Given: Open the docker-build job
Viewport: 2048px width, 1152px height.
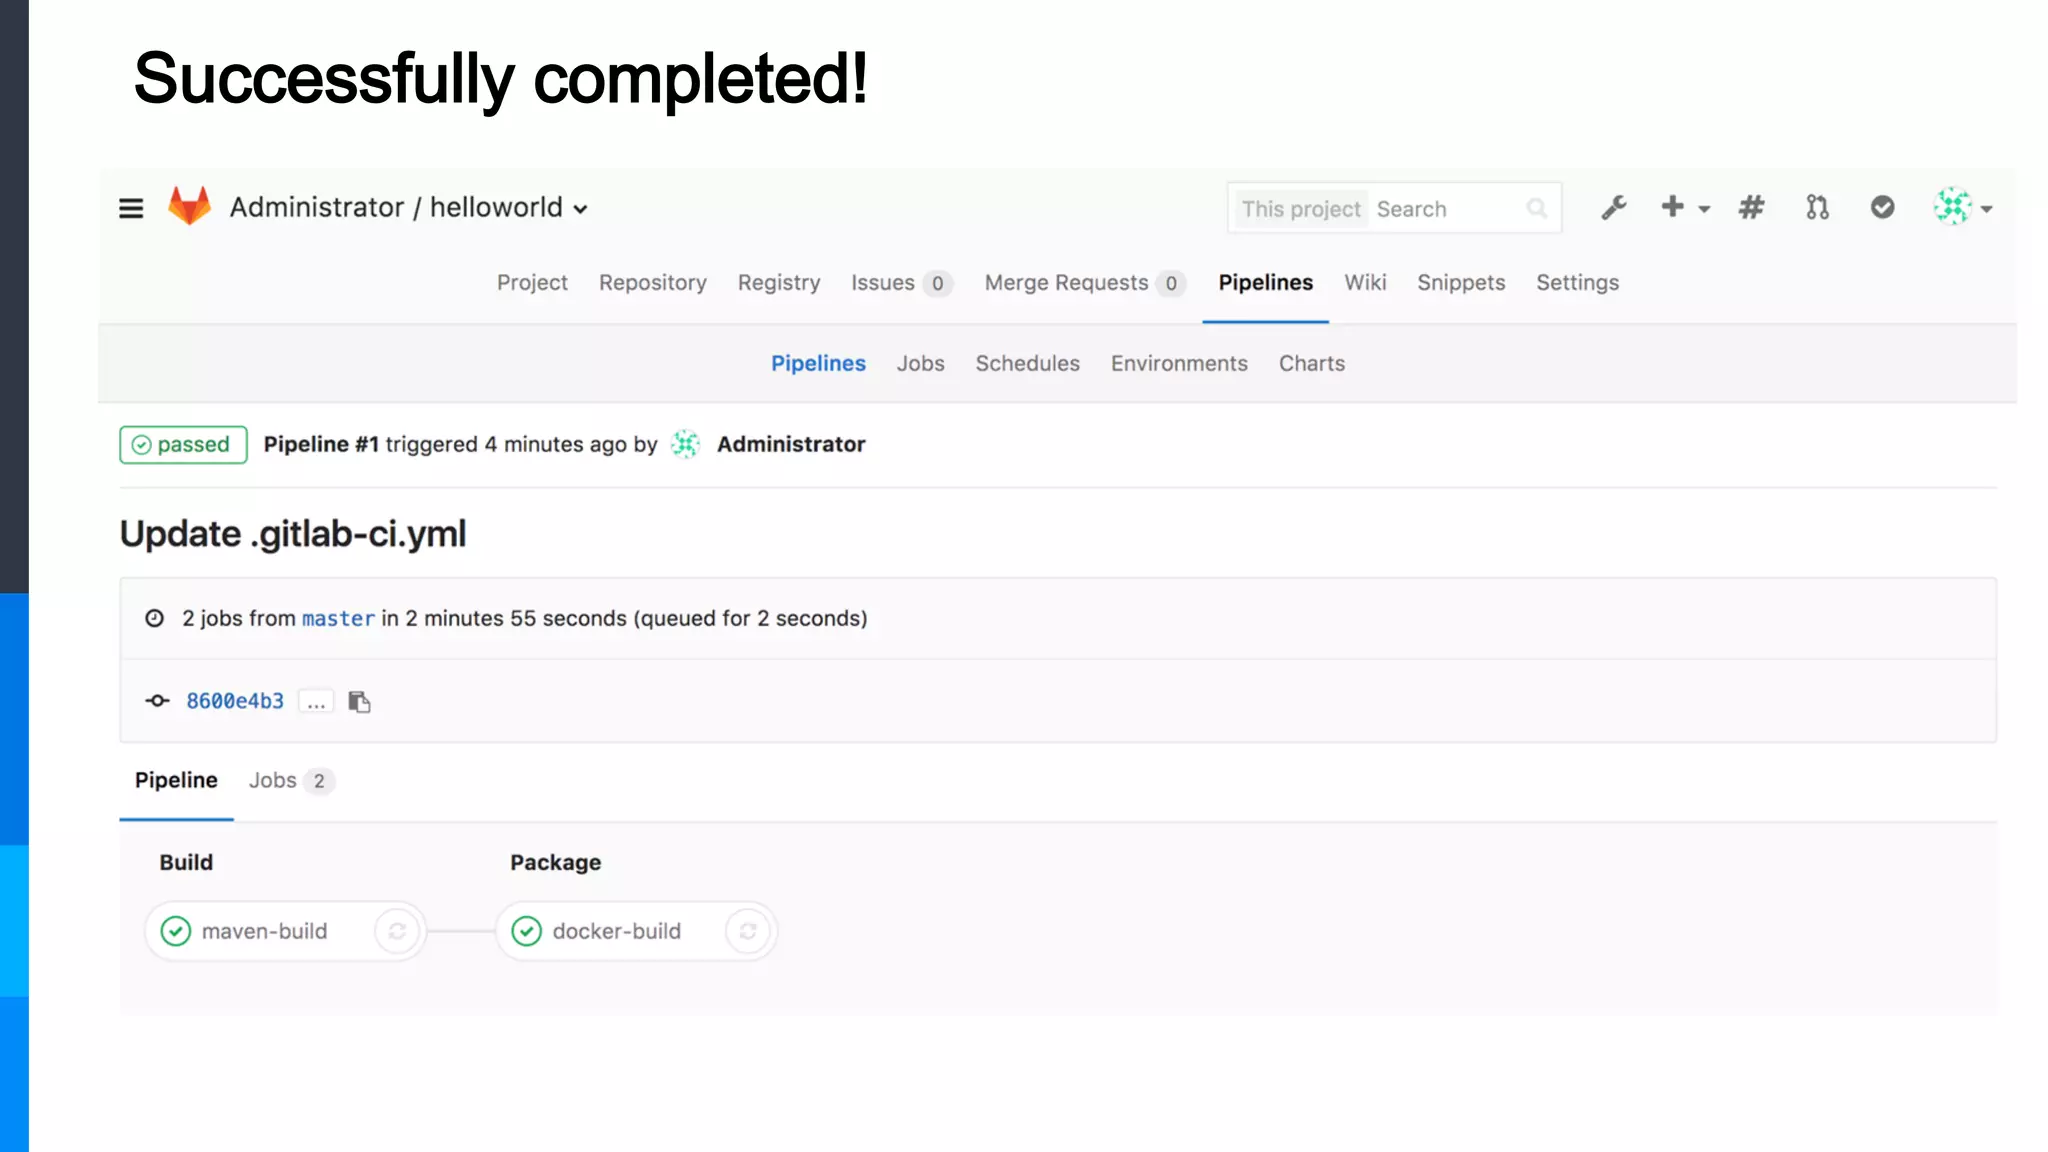Looking at the screenshot, I should pyautogui.click(x=616, y=931).
